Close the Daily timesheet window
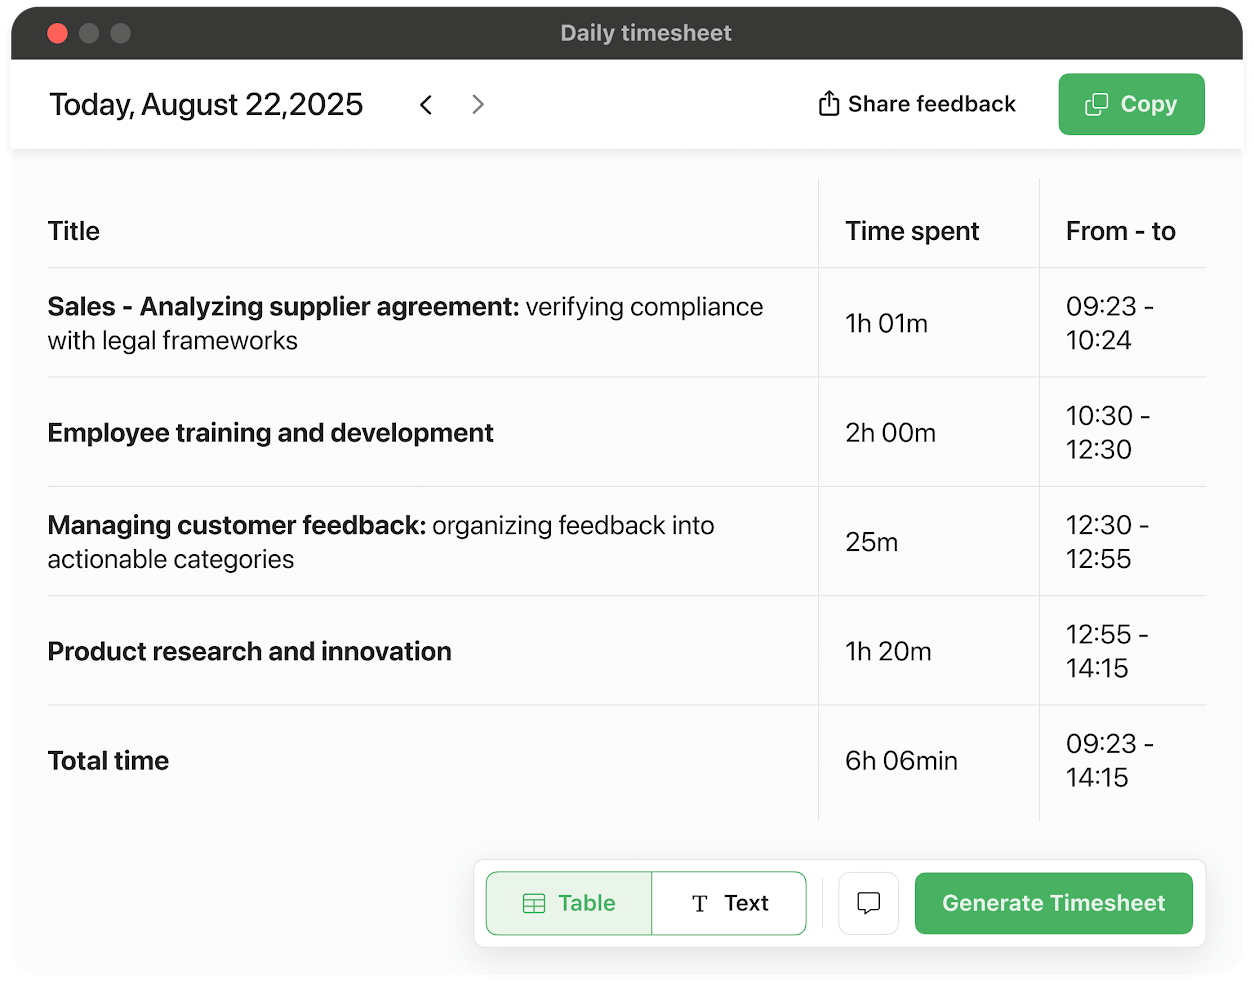 click(58, 33)
